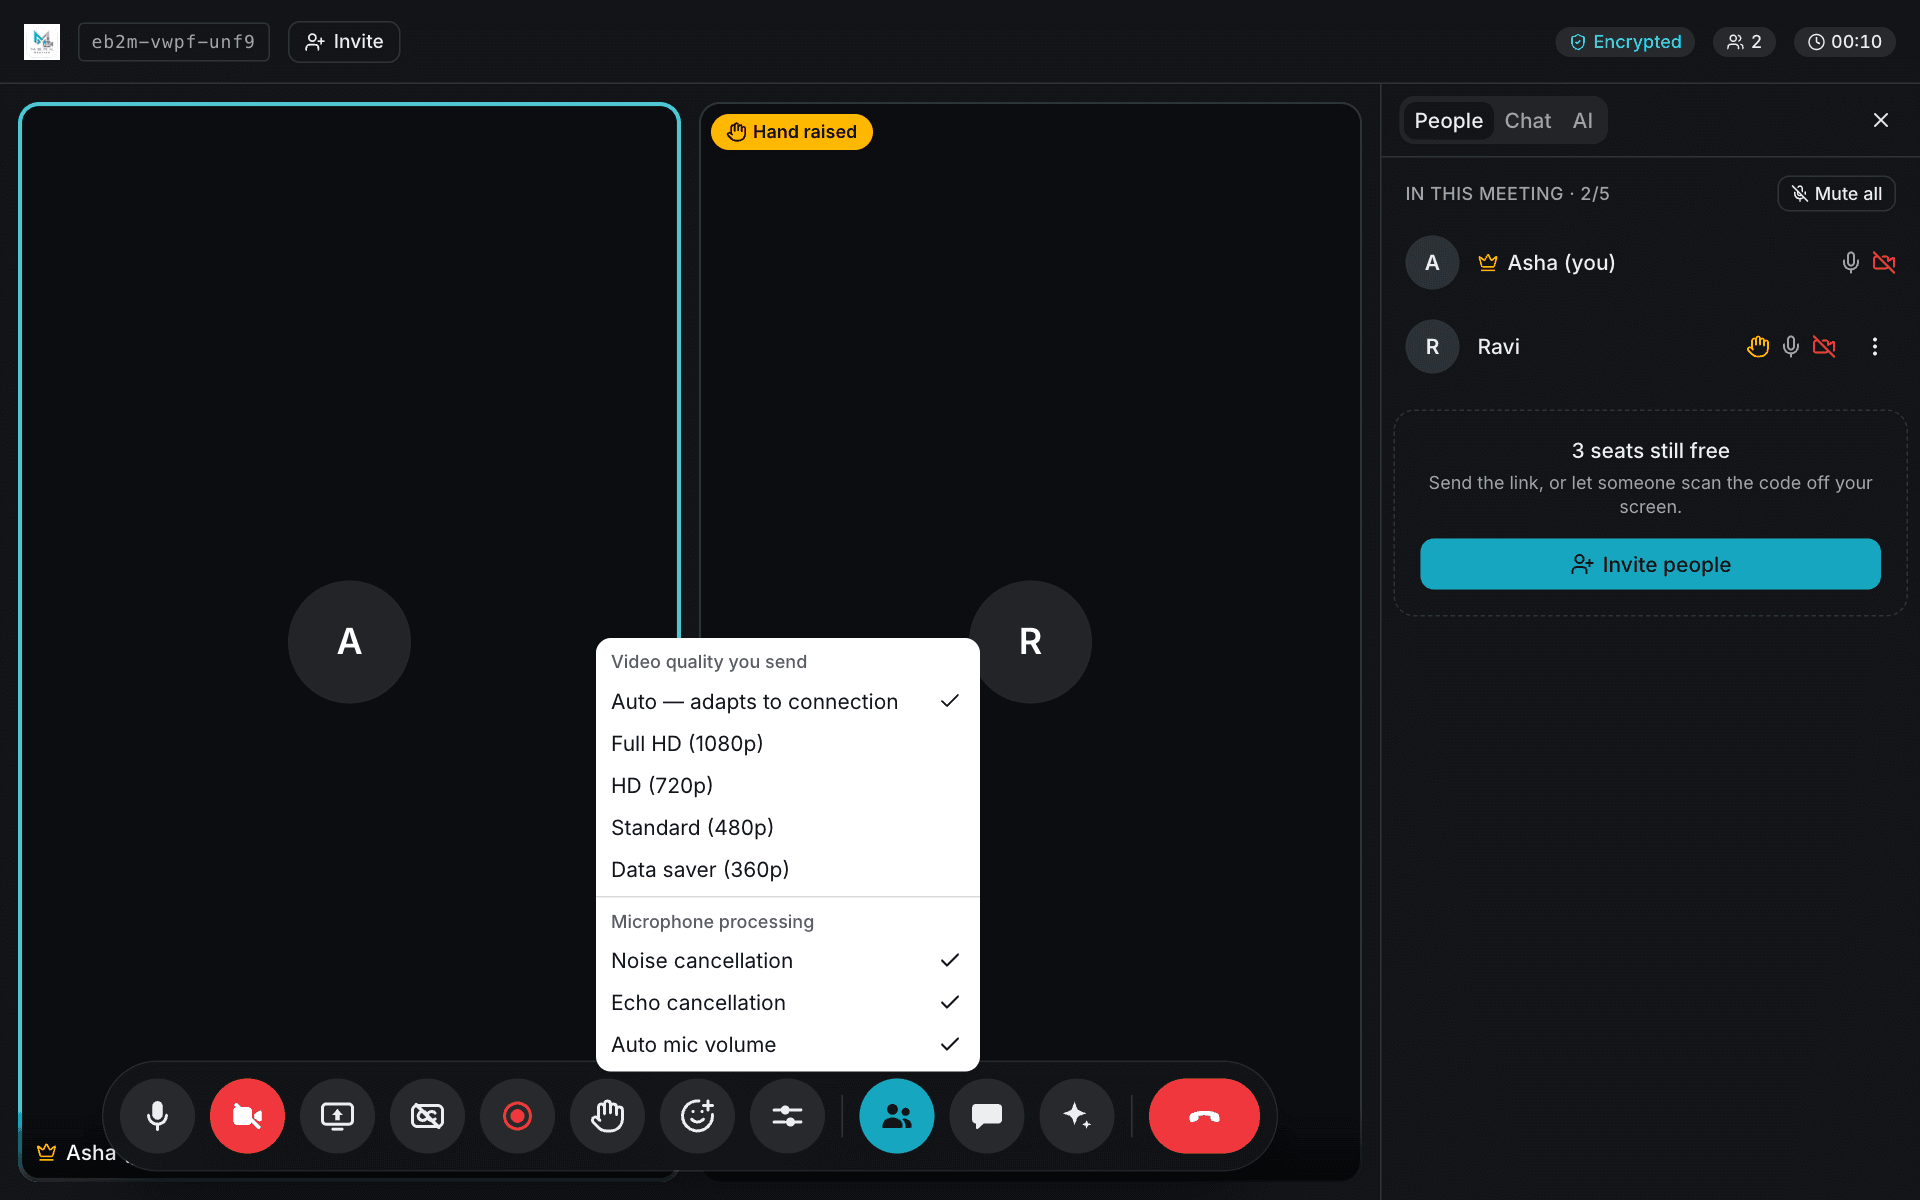
Task: Select Full HD (1080p) video quality
Action: pos(787,744)
